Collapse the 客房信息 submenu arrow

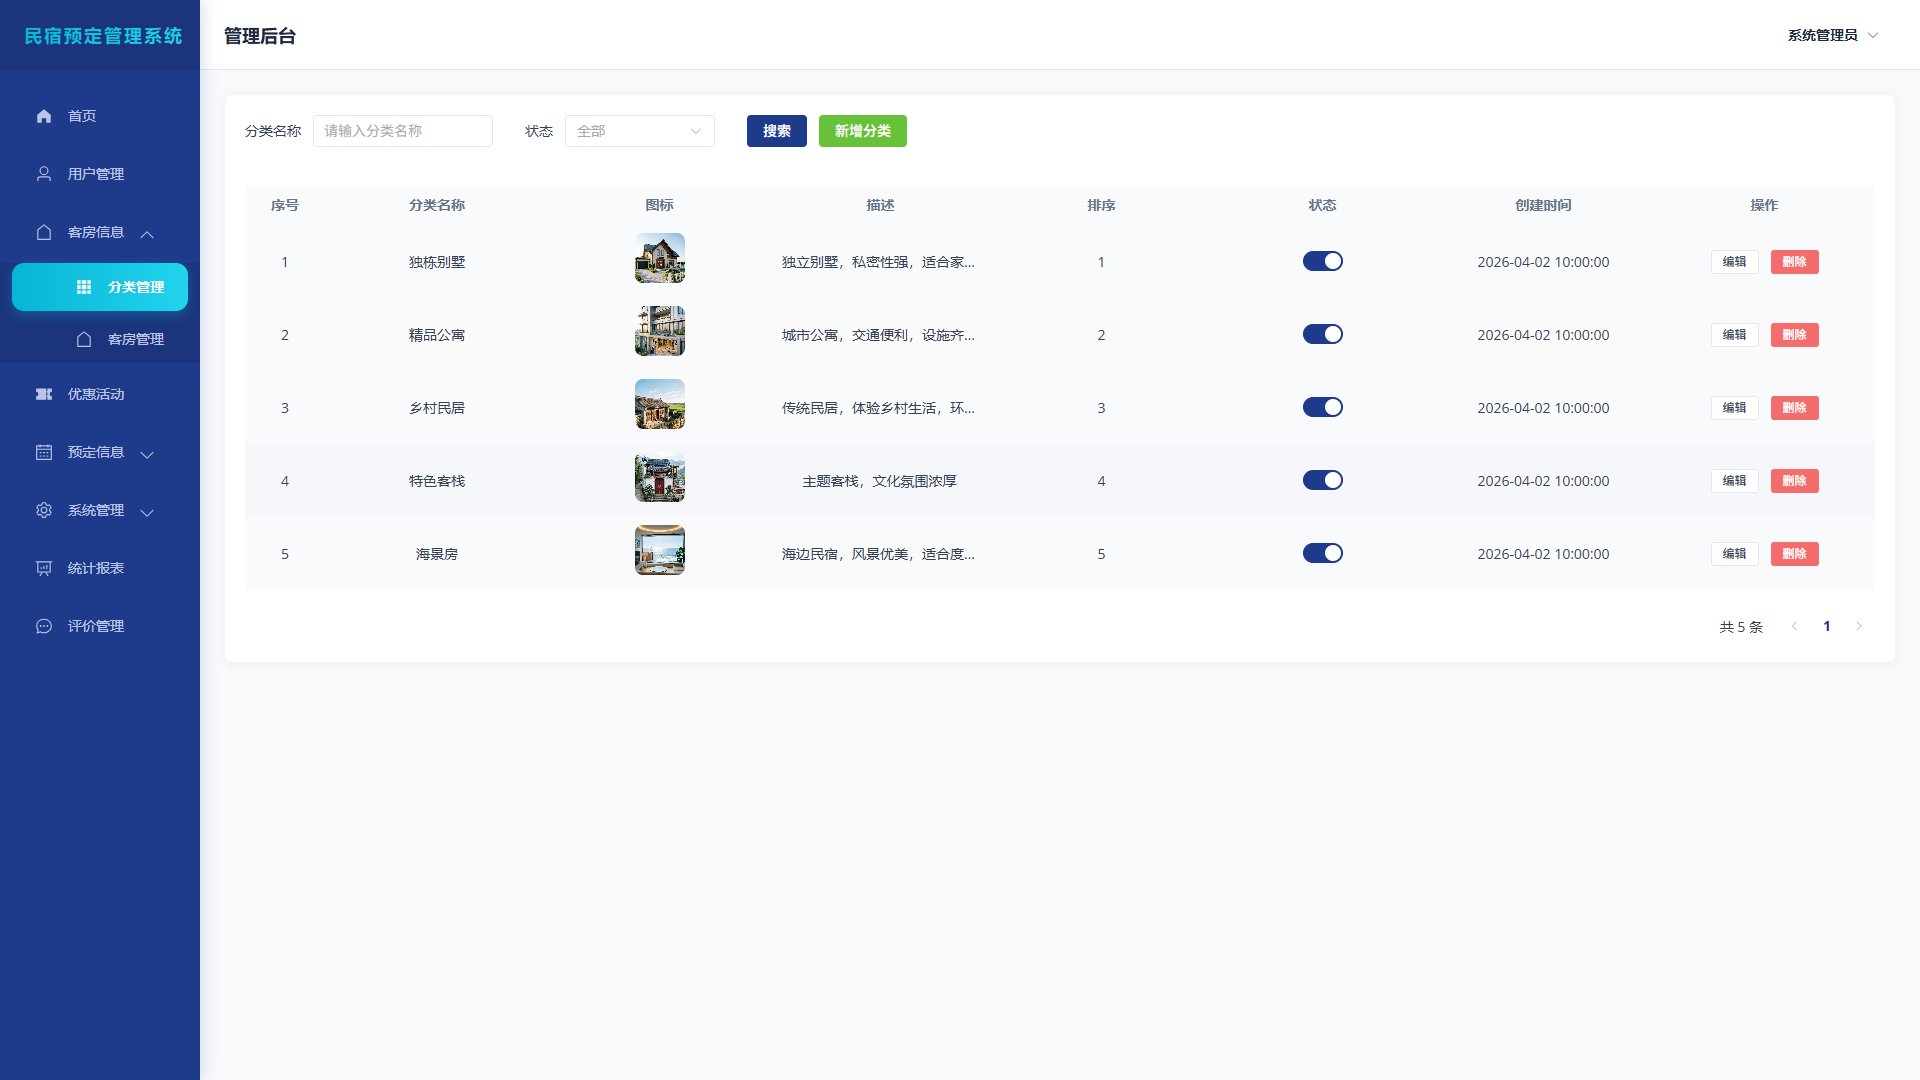[147, 234]
